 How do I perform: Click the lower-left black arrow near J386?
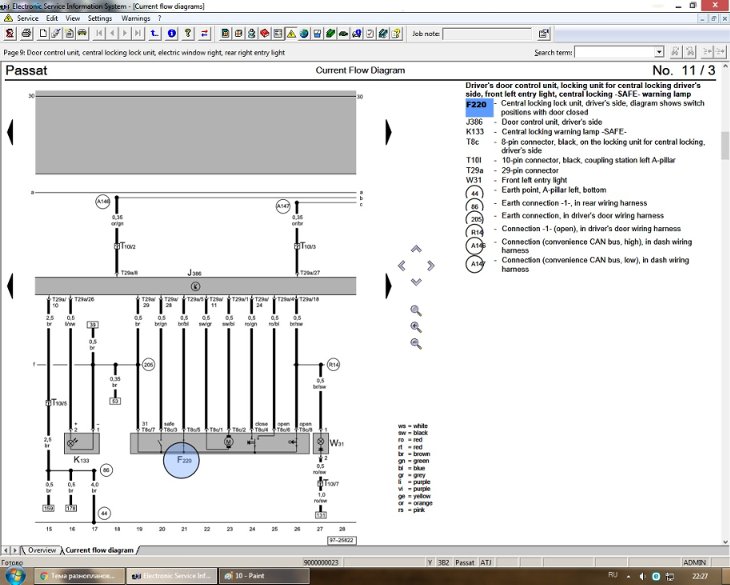[10, 286]
